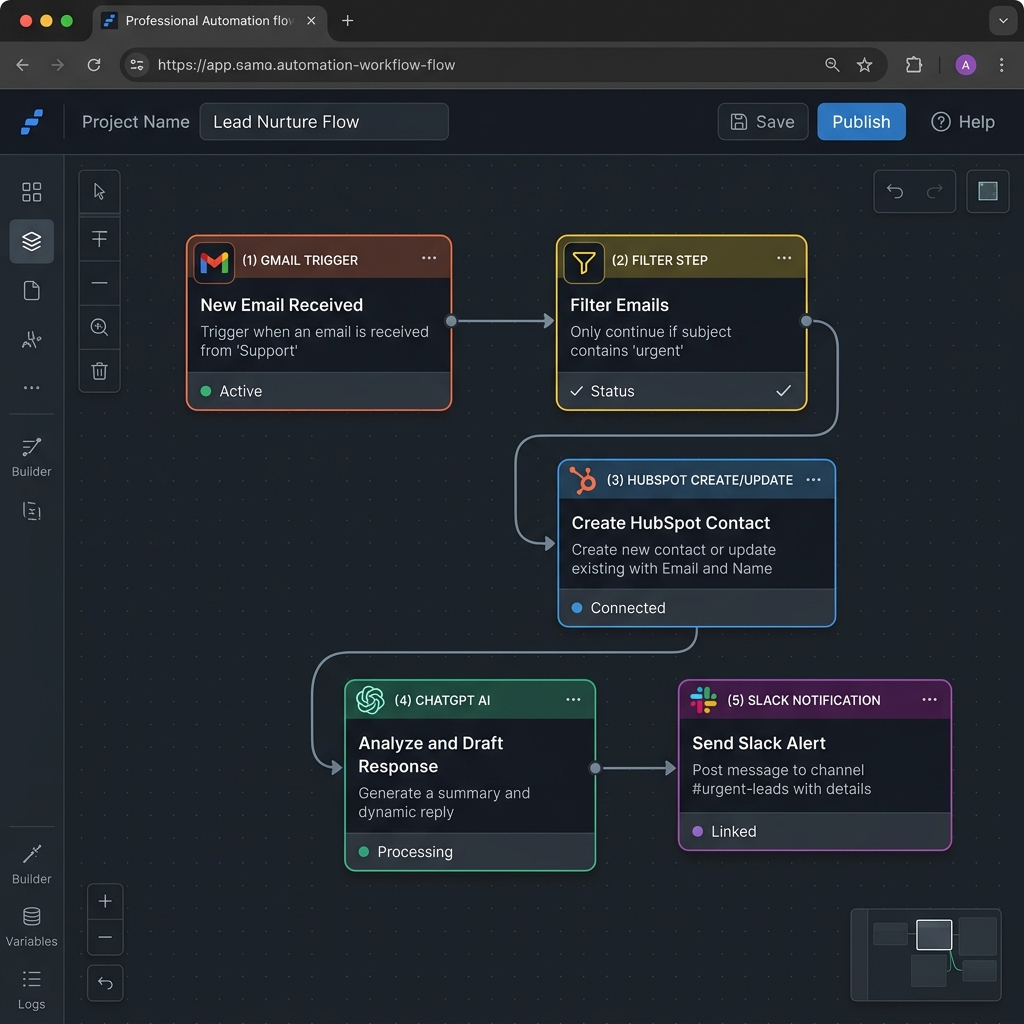
Task: Edit the Project Name field
Action: point(324,122)
